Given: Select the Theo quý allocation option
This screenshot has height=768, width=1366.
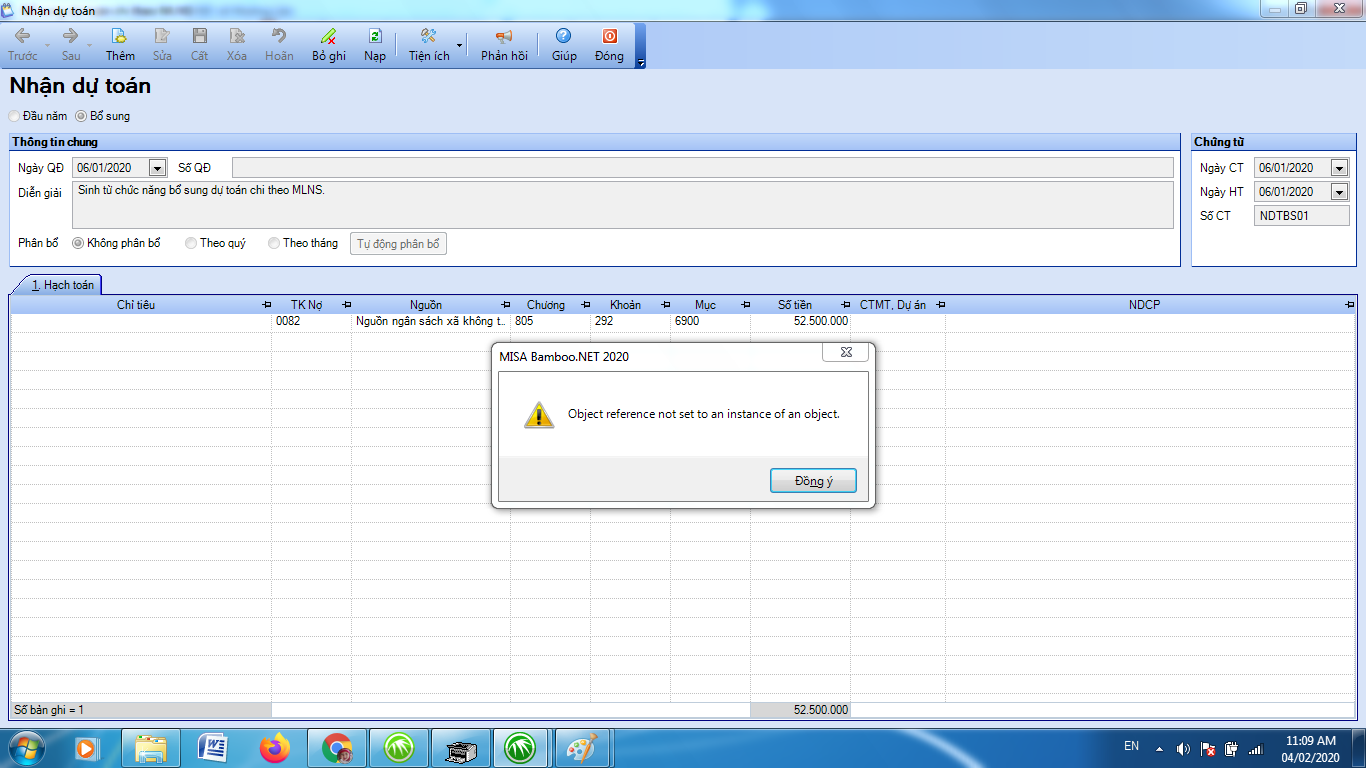Looking at the screenshot, I should pos(191,243).
